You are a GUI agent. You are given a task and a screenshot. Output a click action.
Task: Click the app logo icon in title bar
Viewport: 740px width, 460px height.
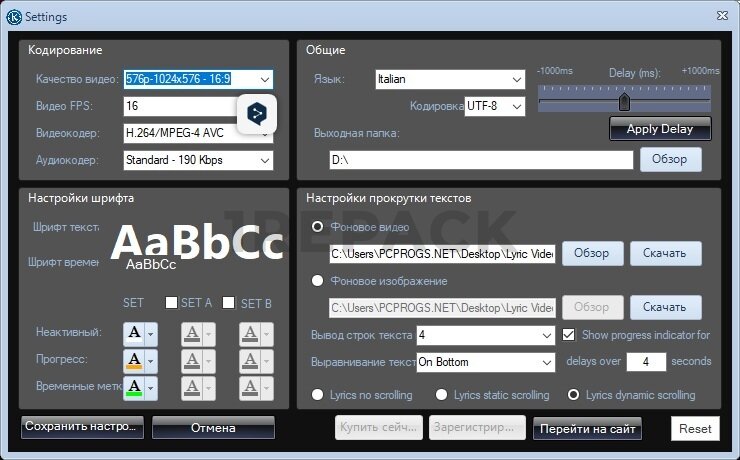click(13, 16)
